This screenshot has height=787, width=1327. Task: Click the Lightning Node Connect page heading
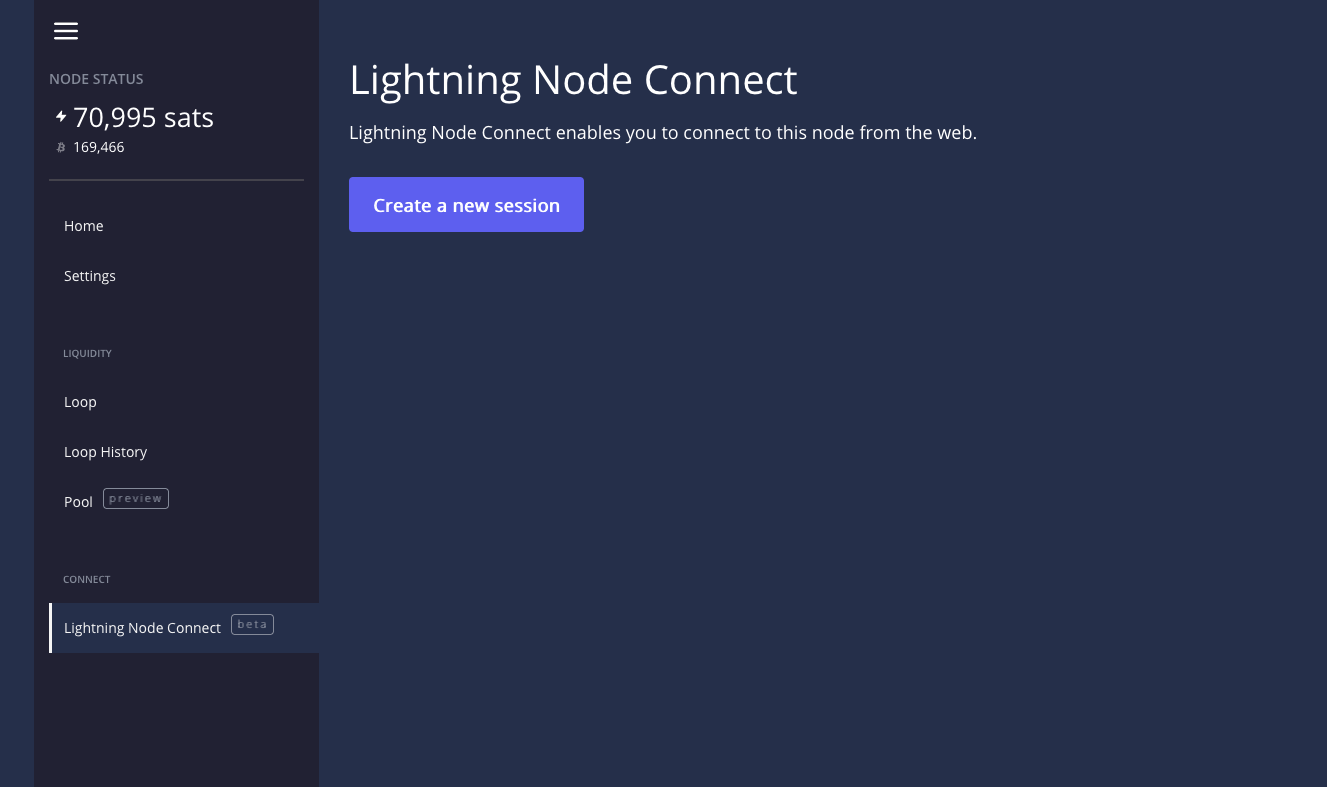click(x=573, y=80)
